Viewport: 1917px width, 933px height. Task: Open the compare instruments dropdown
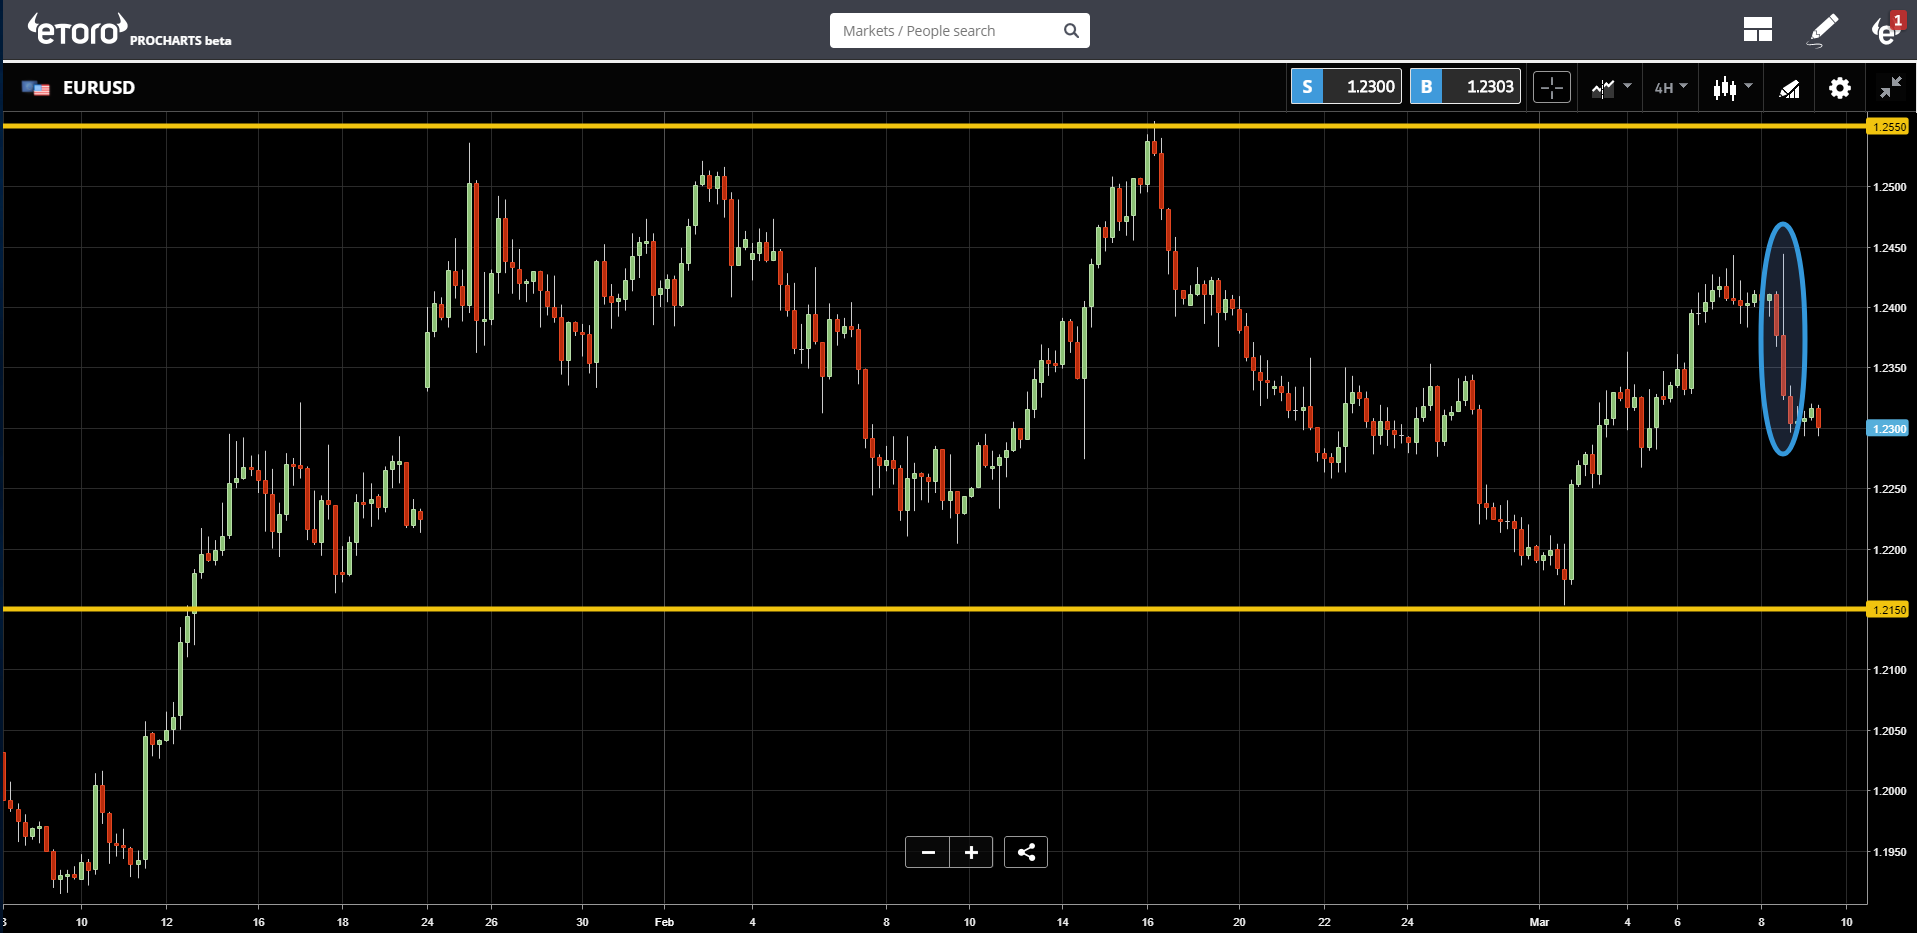tap(1611, 88)
